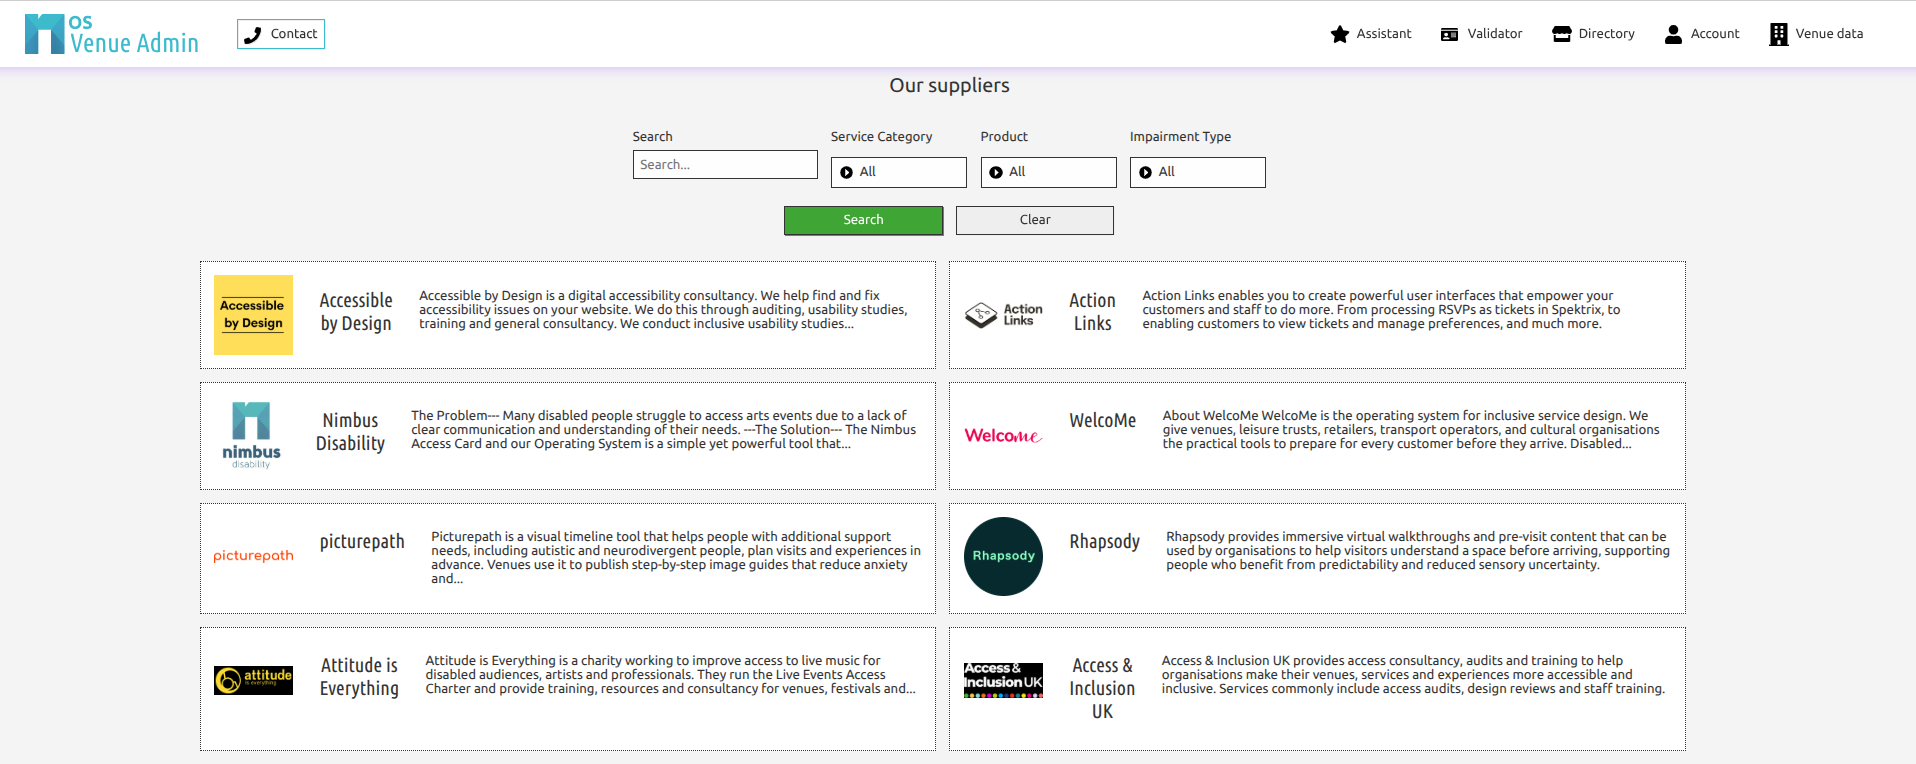
Task: Click the Directory storefront icon
Action: pyautogui.click(x=1562, y=34)
